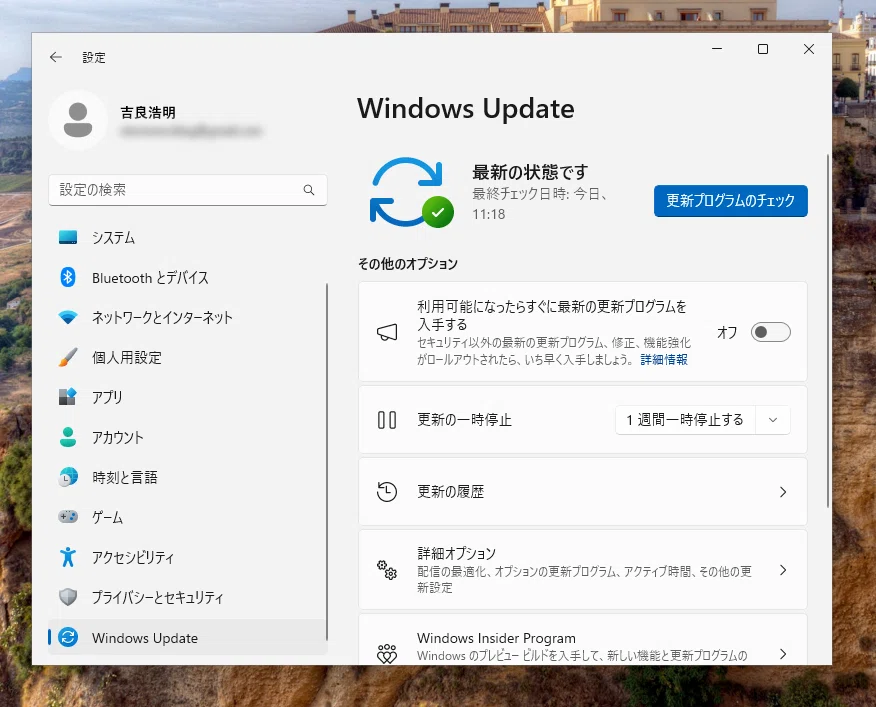Click in the 設定の検索 search field

coord(187,190)
